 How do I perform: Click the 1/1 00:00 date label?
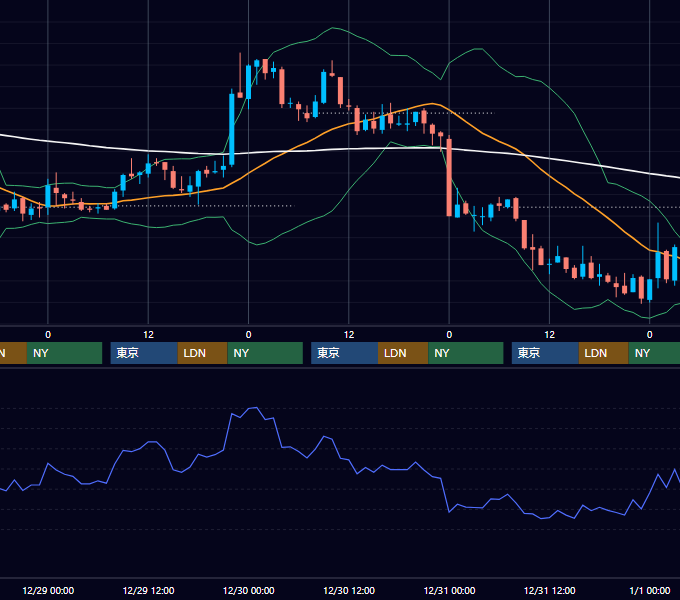650,590
